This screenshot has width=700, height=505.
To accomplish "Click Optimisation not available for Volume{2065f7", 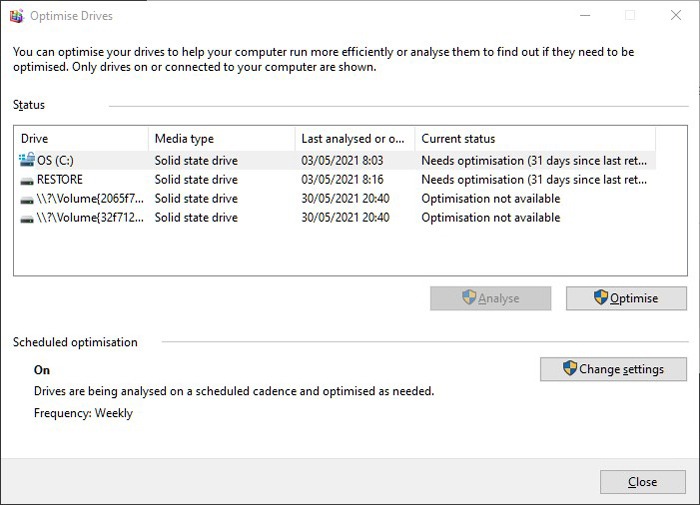I will click(491, 199).
